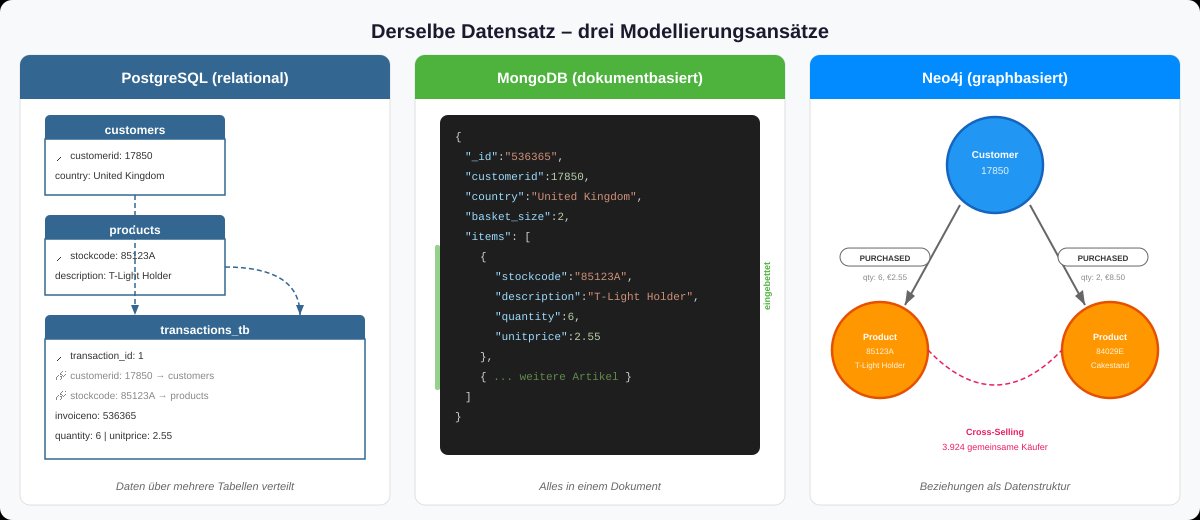
Task: Click the vertical green eingebettet label
Action: coord(768,286)
